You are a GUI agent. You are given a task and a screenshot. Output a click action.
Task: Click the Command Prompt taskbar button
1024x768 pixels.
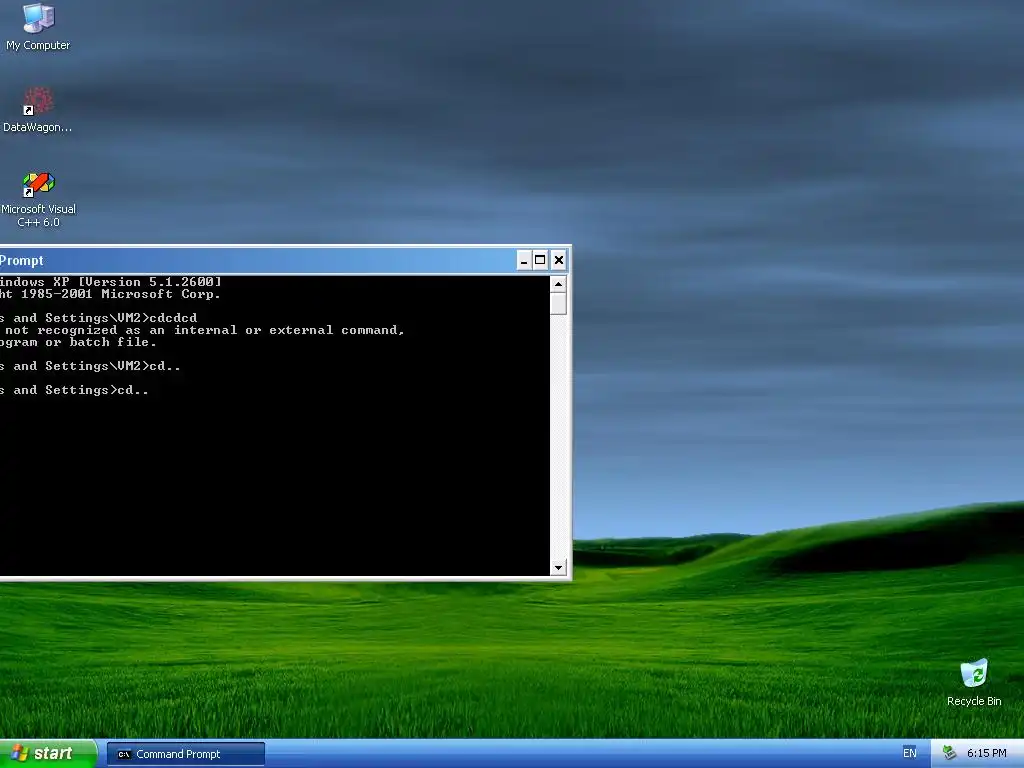point(186,754)
